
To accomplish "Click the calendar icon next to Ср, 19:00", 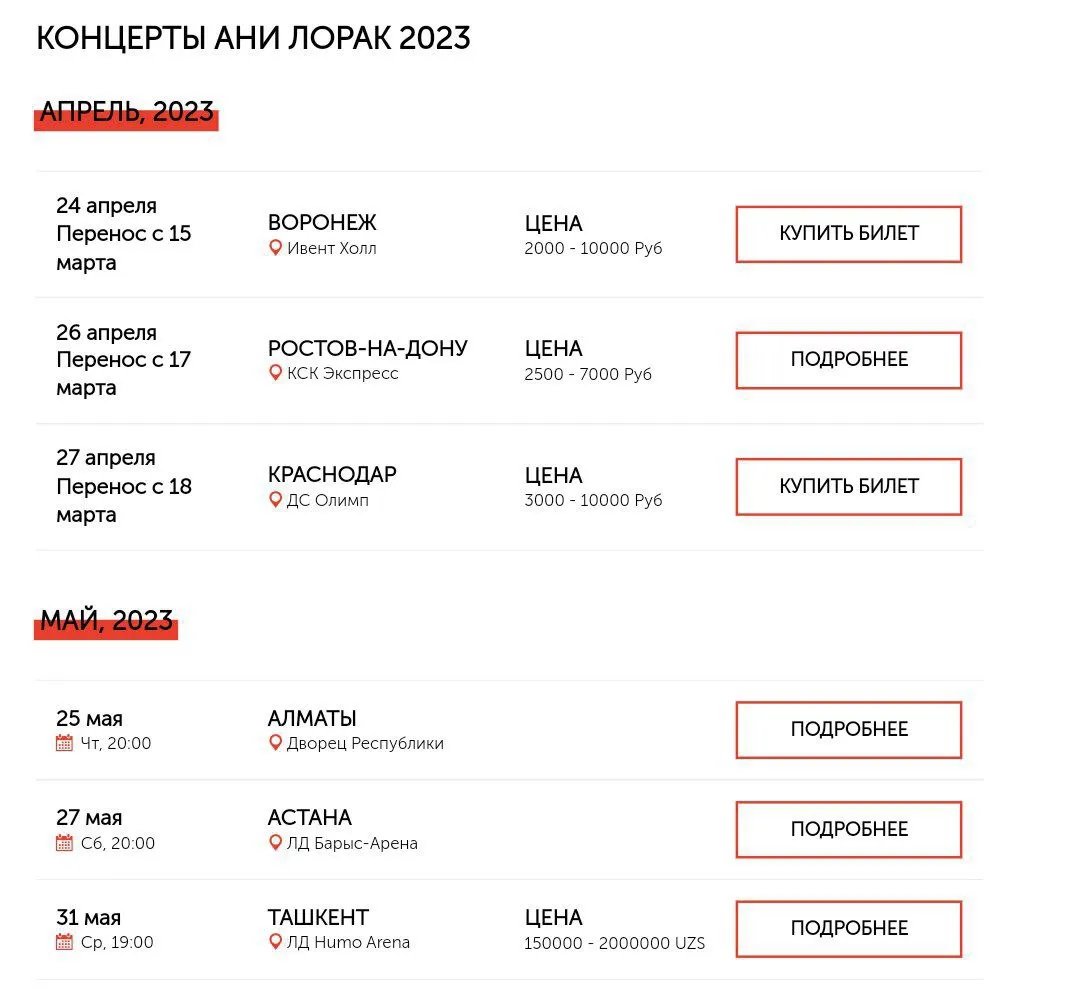I will (x=64, y=942).
